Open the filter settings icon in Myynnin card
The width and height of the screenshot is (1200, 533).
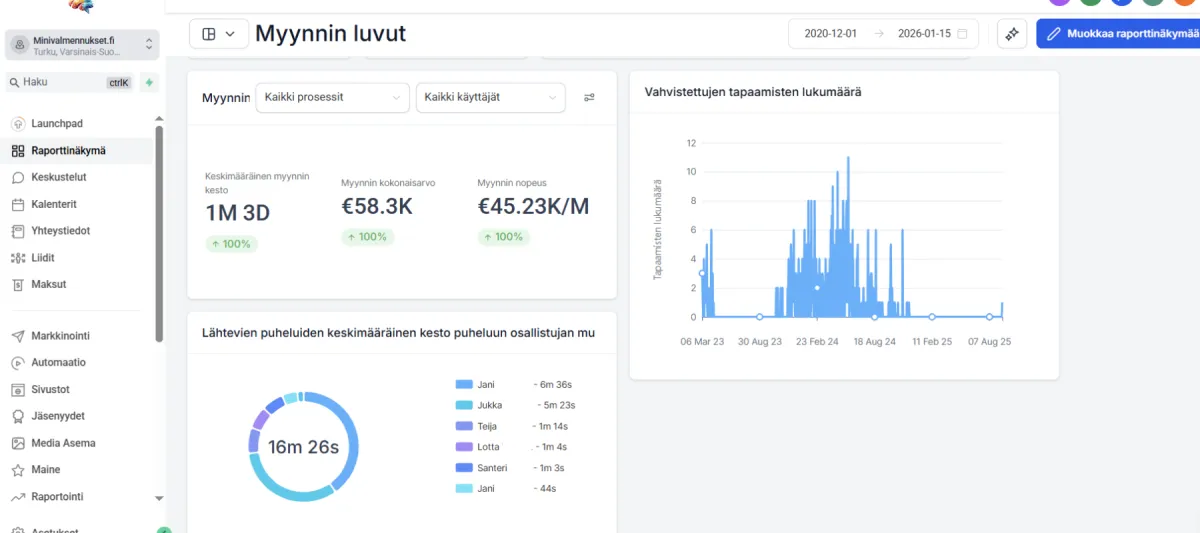point(589,97)
